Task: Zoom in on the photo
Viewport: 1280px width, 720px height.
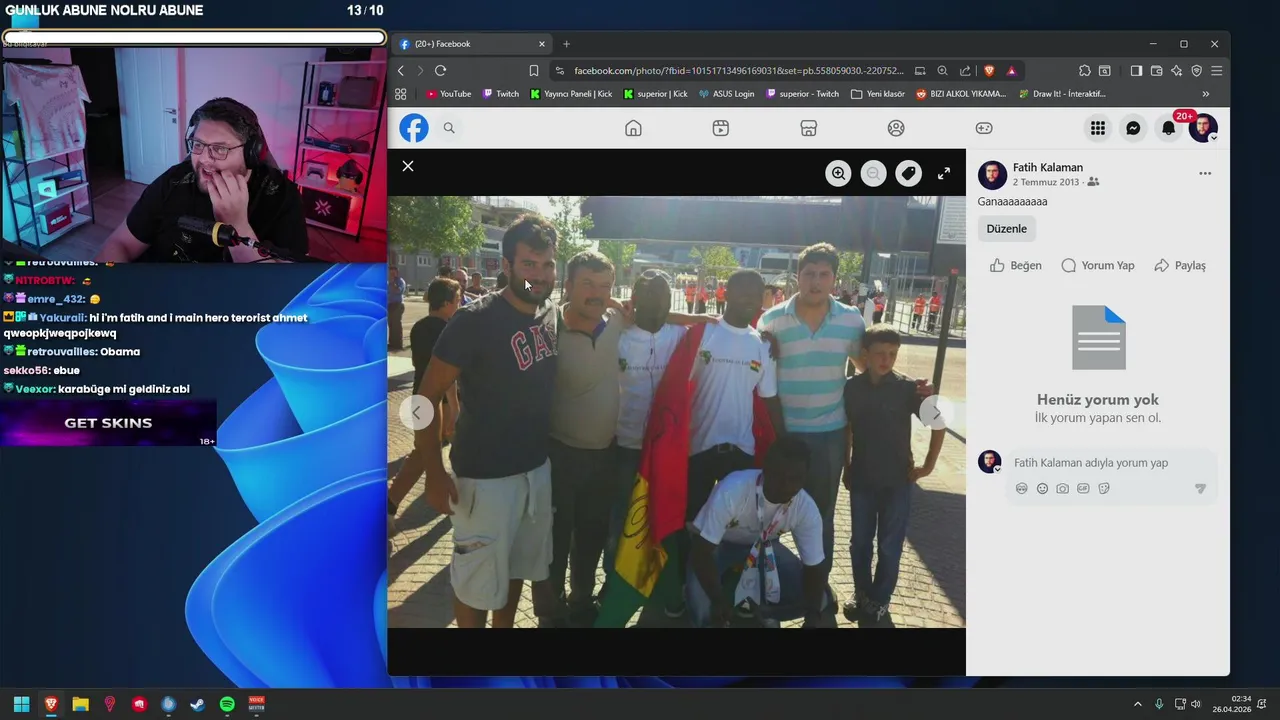Action: tap(838, 173)
